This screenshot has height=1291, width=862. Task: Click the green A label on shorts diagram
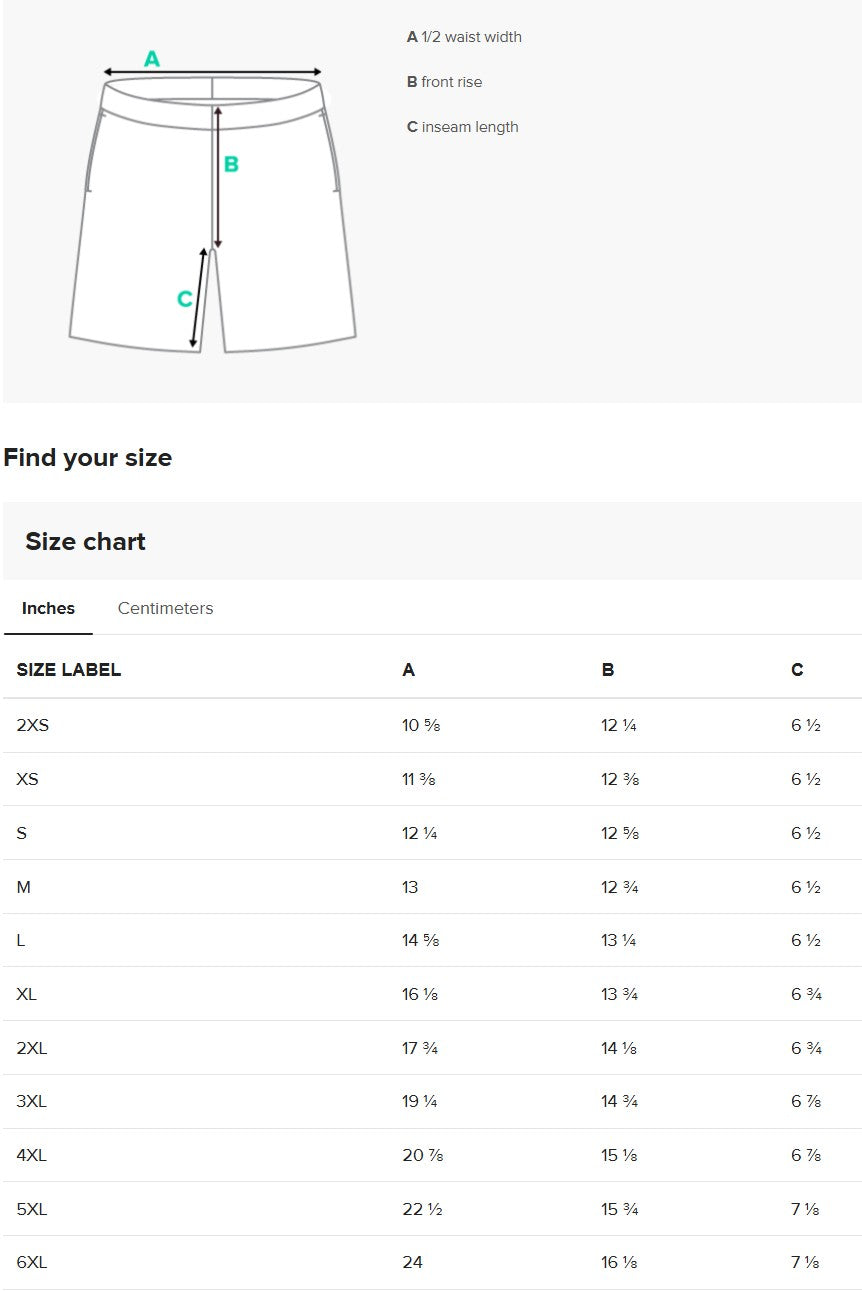152,59
